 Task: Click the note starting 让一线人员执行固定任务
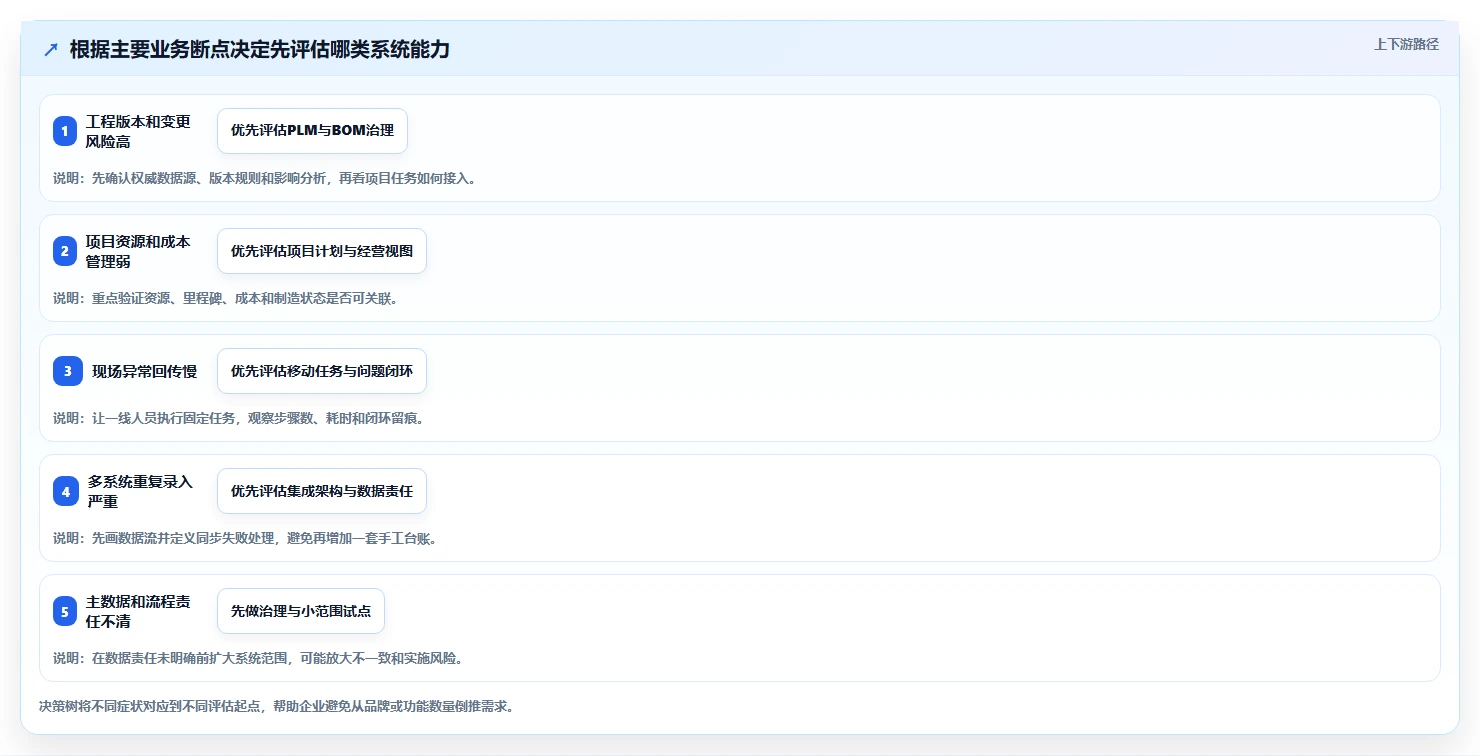(238, 418)
